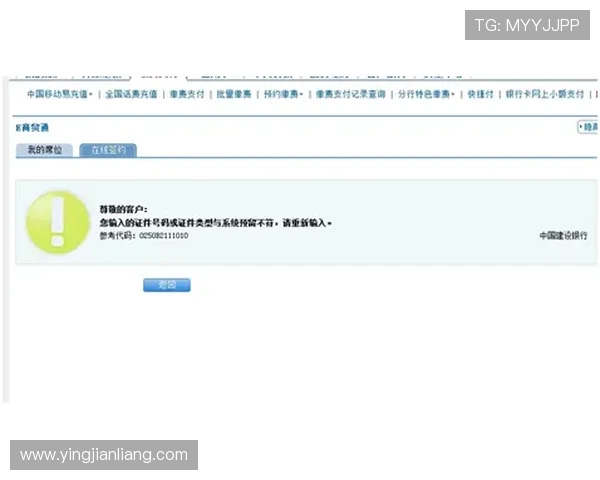The image size is (600, 480).
Task: Select the 批量缴费 menu item
Action: [x=234, y=94]
